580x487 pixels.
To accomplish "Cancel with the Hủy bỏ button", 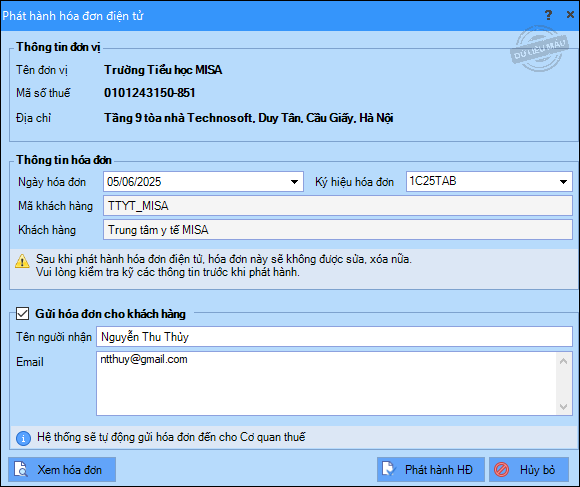I will tap(529, 470).
